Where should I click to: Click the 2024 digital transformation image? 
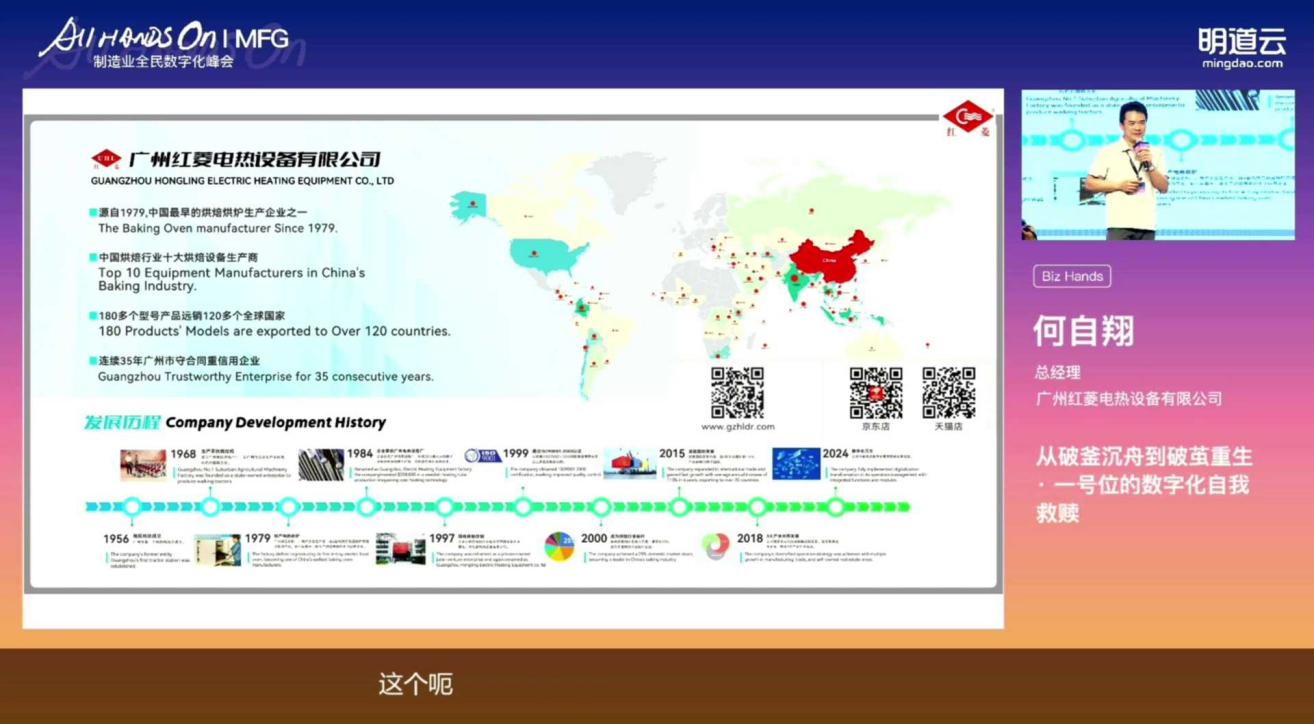pyautogui.click(x=795, y=463)
